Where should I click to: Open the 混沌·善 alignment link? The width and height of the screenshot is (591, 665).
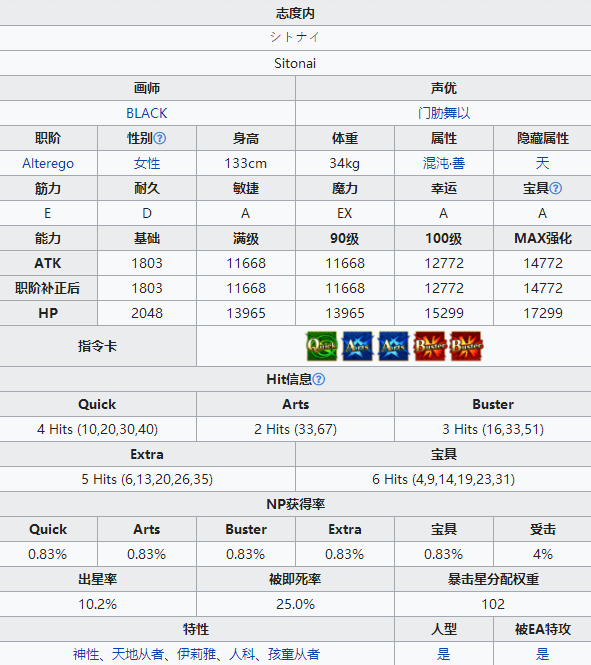pos(443,163)
